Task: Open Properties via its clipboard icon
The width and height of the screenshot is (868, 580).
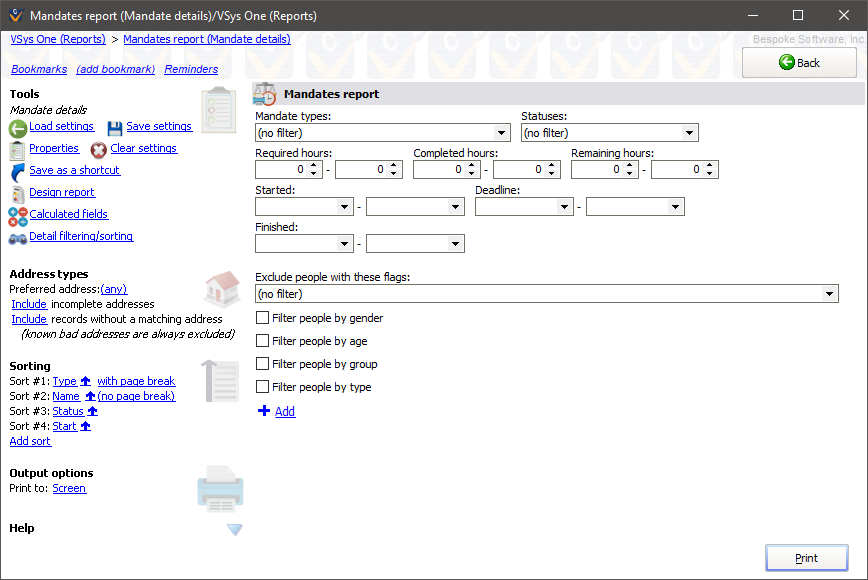Action: pyautogui.click(x=15, y=148)
